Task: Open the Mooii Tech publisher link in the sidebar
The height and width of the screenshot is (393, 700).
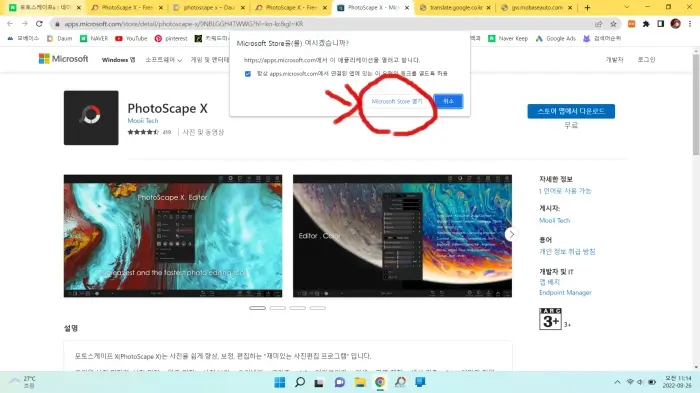Action: coord(554,220)
